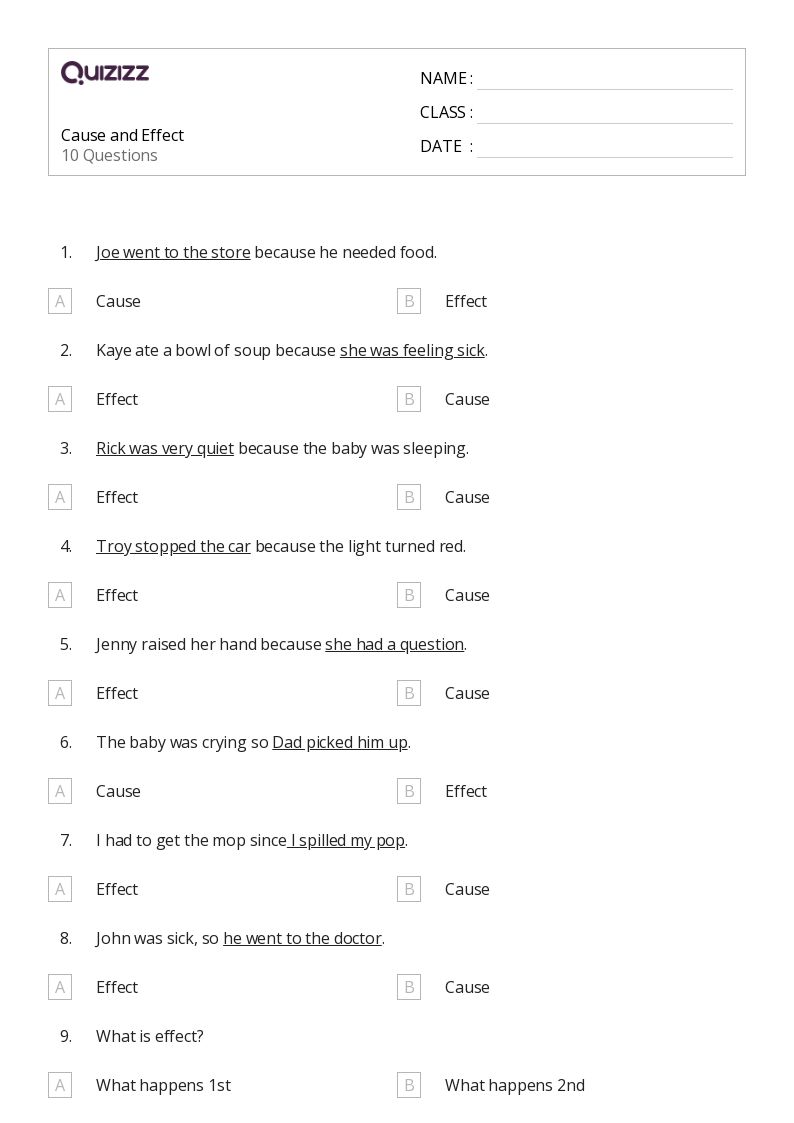The height and width of the screenshot is (1123, 794).
Task: Tick box B Cause for question 4
Action: point(409,595)
